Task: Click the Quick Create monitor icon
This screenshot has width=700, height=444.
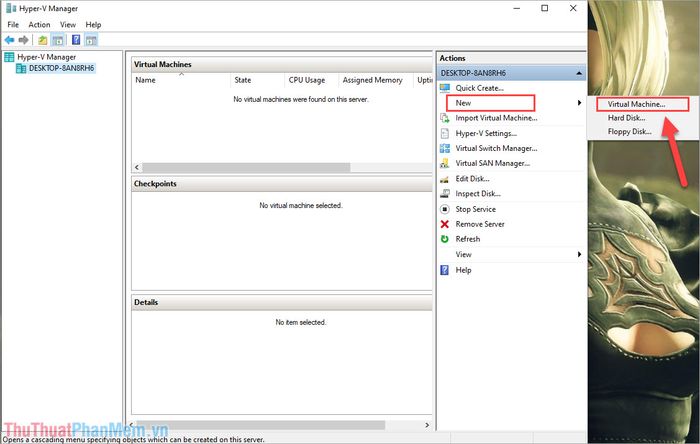Action: tap(445, 88)
